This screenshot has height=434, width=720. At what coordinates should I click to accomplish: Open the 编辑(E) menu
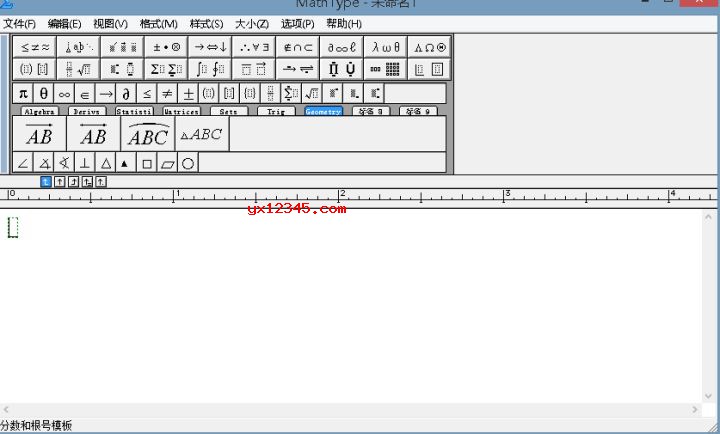click(x=65, y=24)
